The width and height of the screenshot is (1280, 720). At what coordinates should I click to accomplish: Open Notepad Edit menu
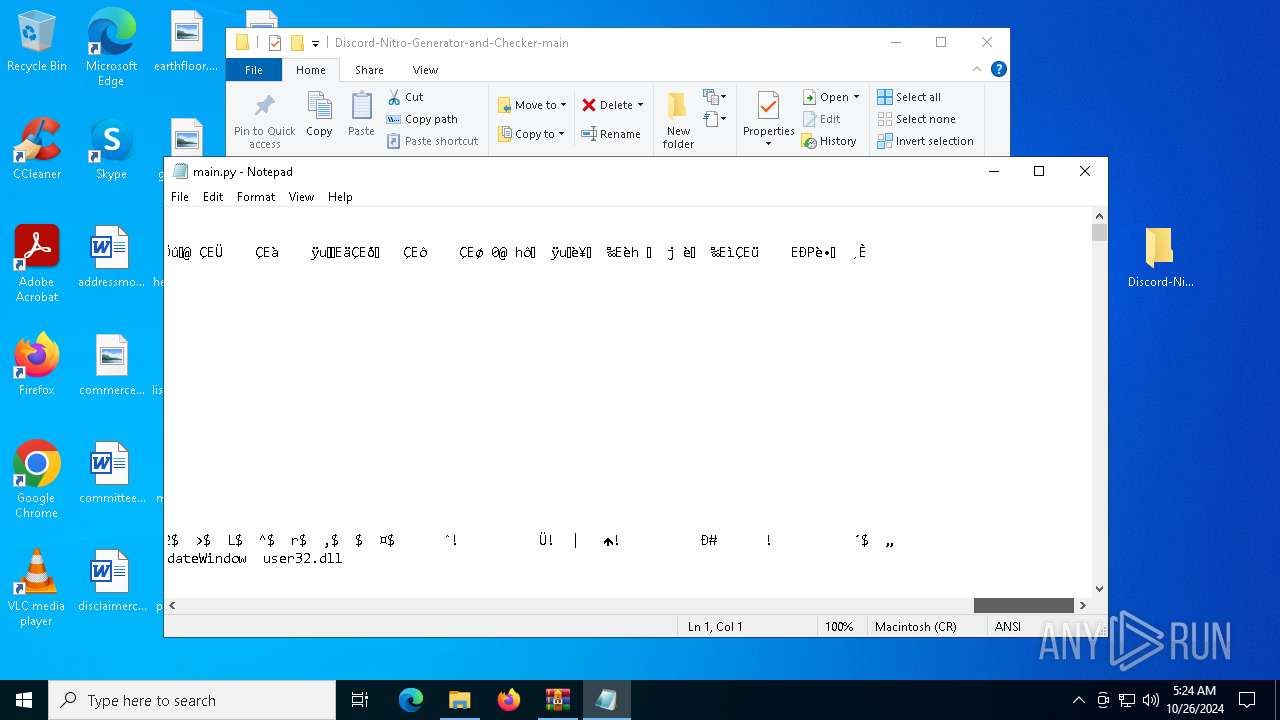pyautogui.click(x=213, y=197)
